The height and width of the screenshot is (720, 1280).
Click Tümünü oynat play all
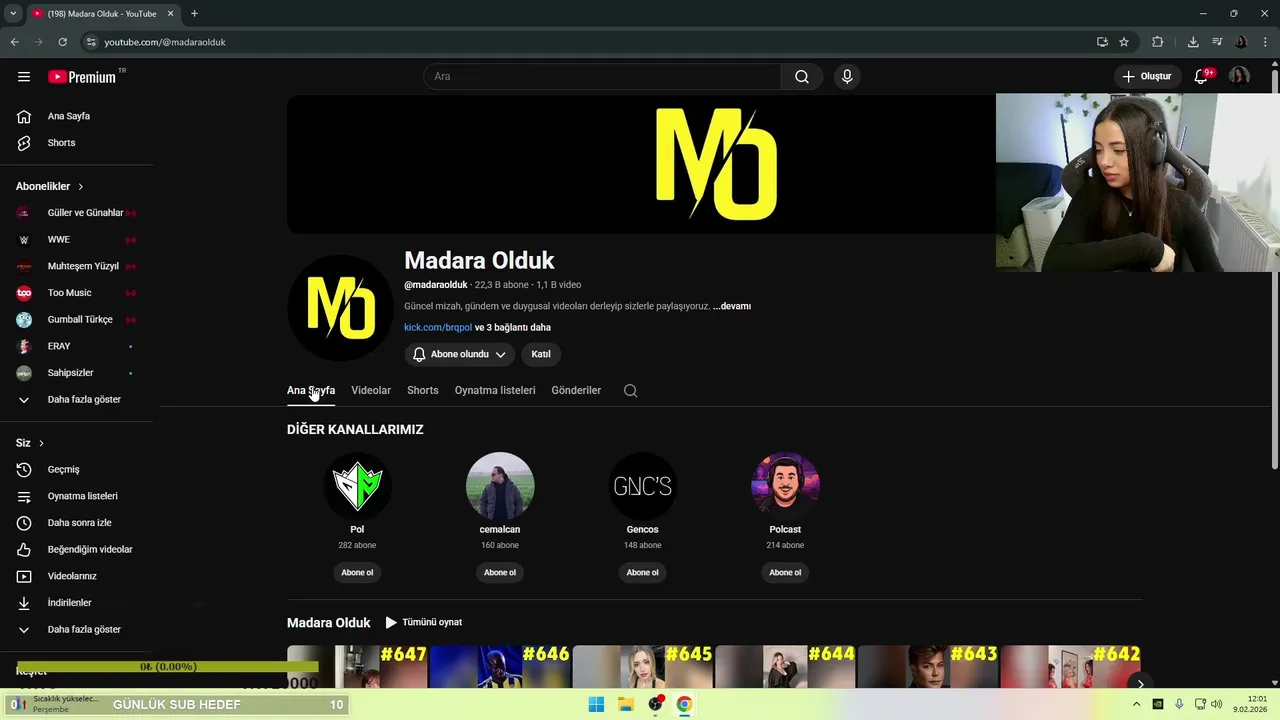424,622
